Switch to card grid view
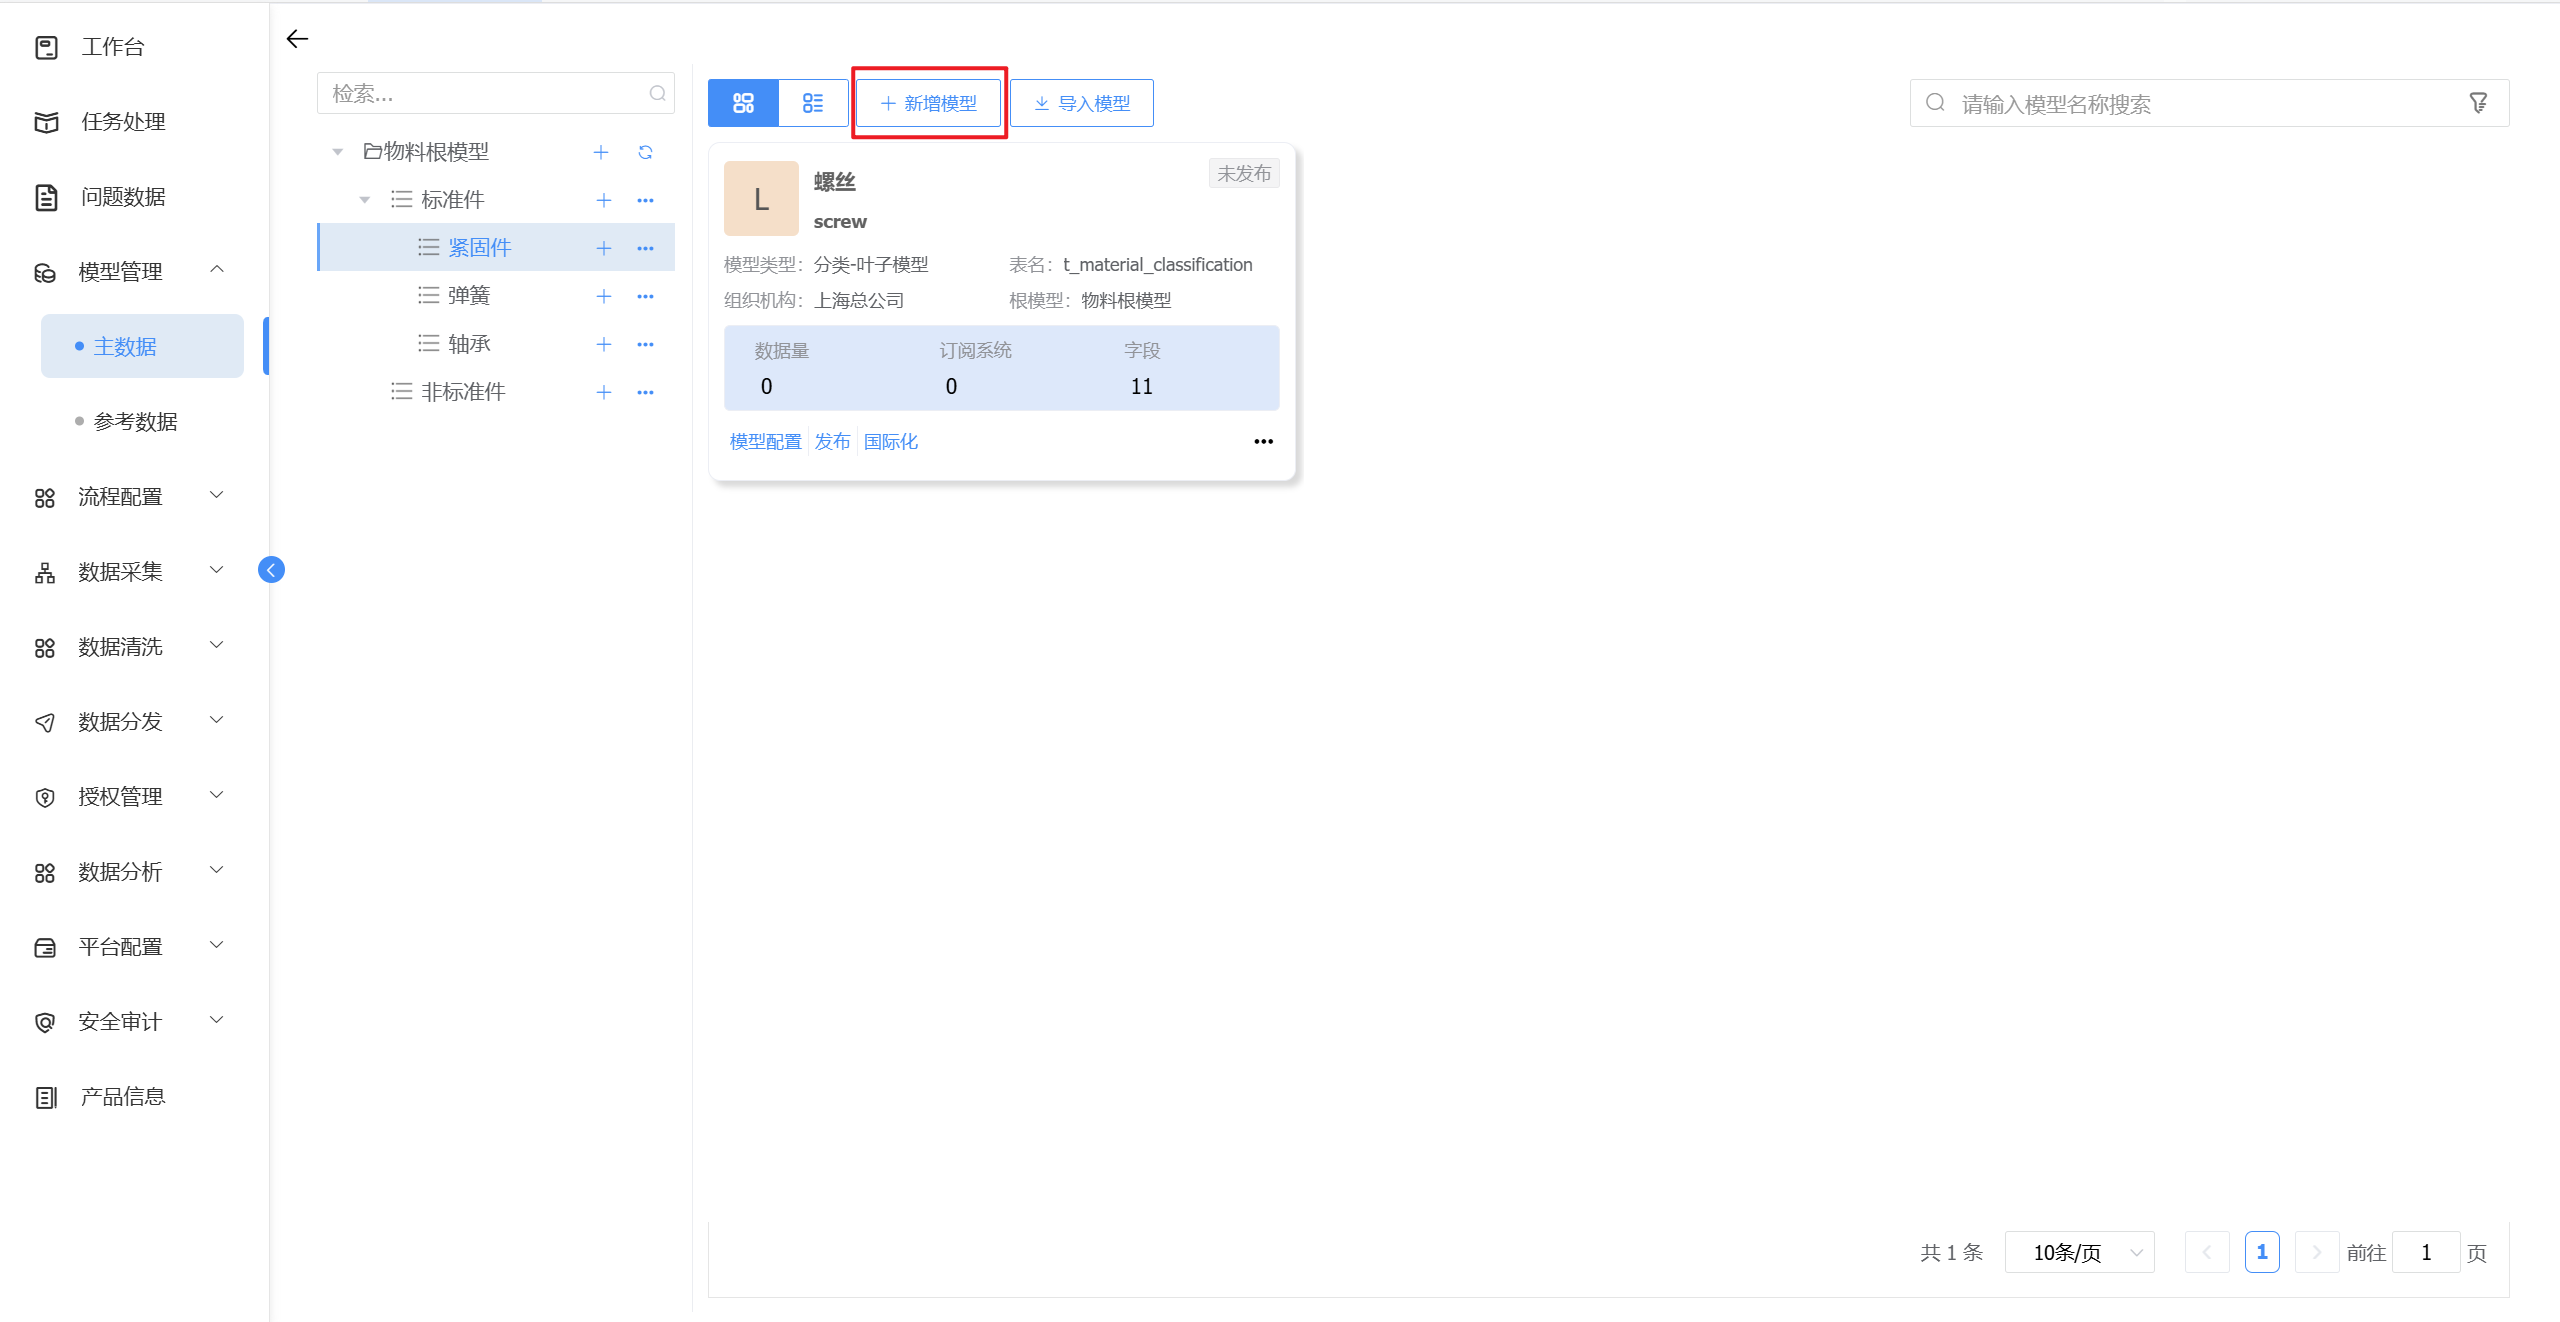This screenshot has width=2560, height=1322. click(x=743, y=103)
